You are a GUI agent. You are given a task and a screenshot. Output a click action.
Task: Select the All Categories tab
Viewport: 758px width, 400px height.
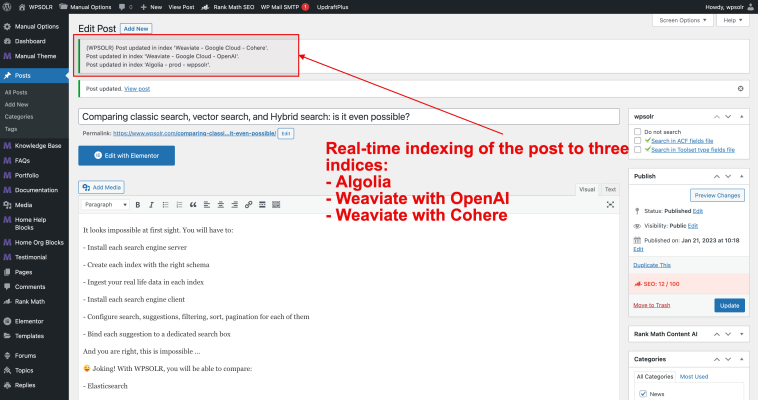tap(655, 376)
